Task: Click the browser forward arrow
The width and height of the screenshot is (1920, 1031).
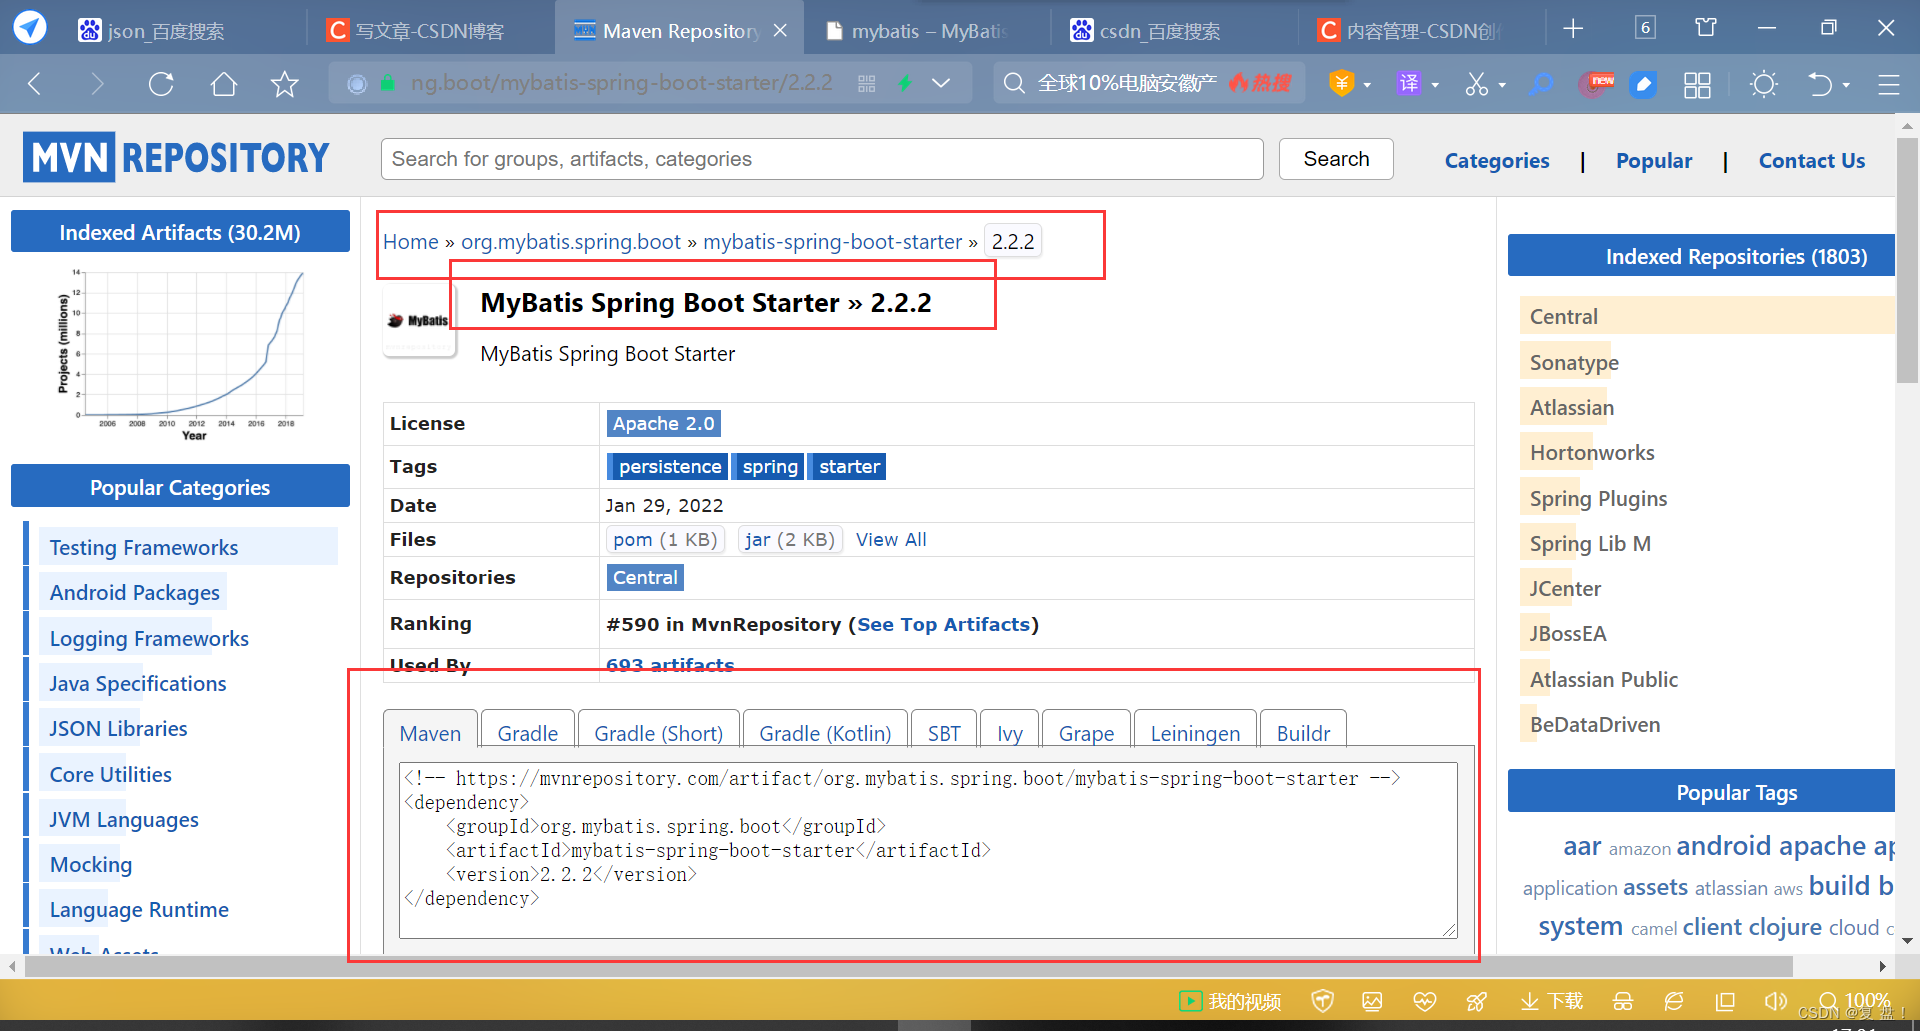Action: 96,83
